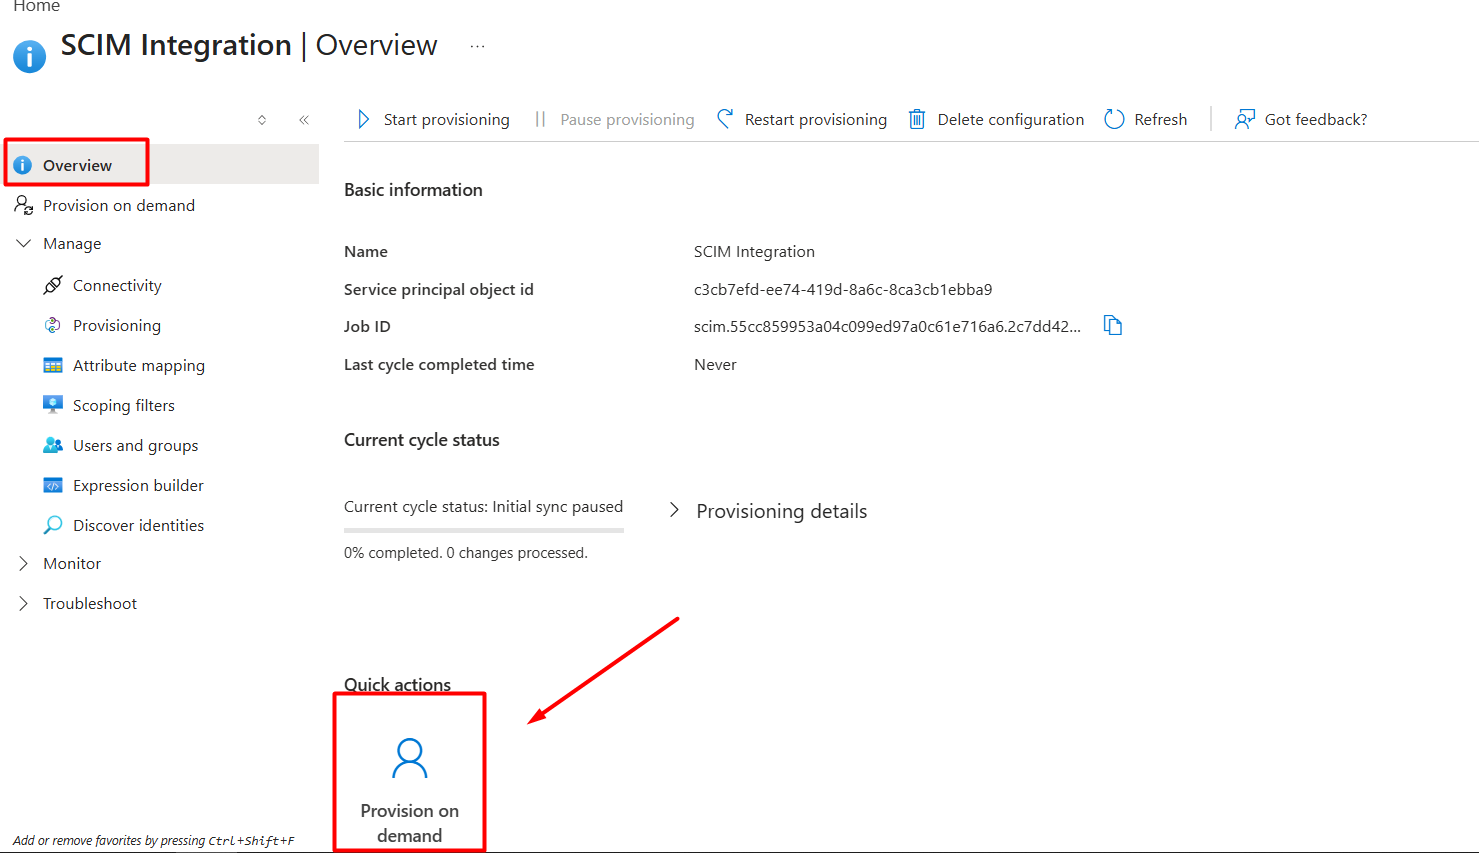Image resolution: width=1479 pixels, height=853 pixels.
Task: Click the current cycle progress bar
Action: click(484, 530)
